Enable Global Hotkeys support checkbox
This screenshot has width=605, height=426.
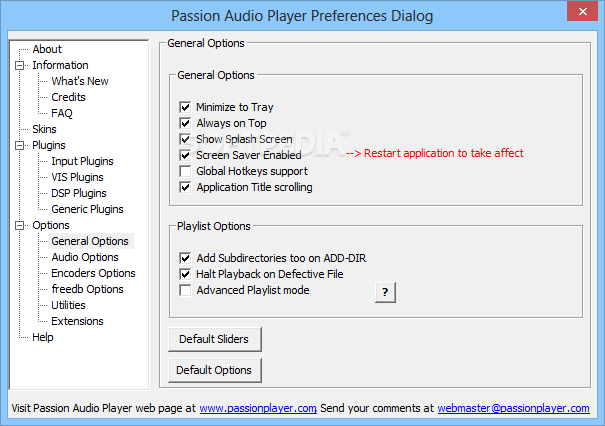pos(185,171)
